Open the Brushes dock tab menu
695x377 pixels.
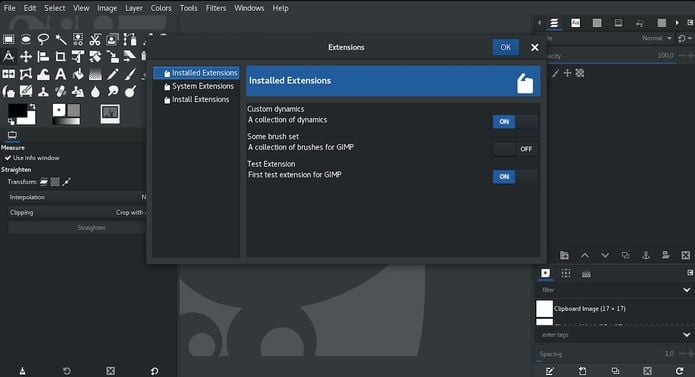(690, 273)
